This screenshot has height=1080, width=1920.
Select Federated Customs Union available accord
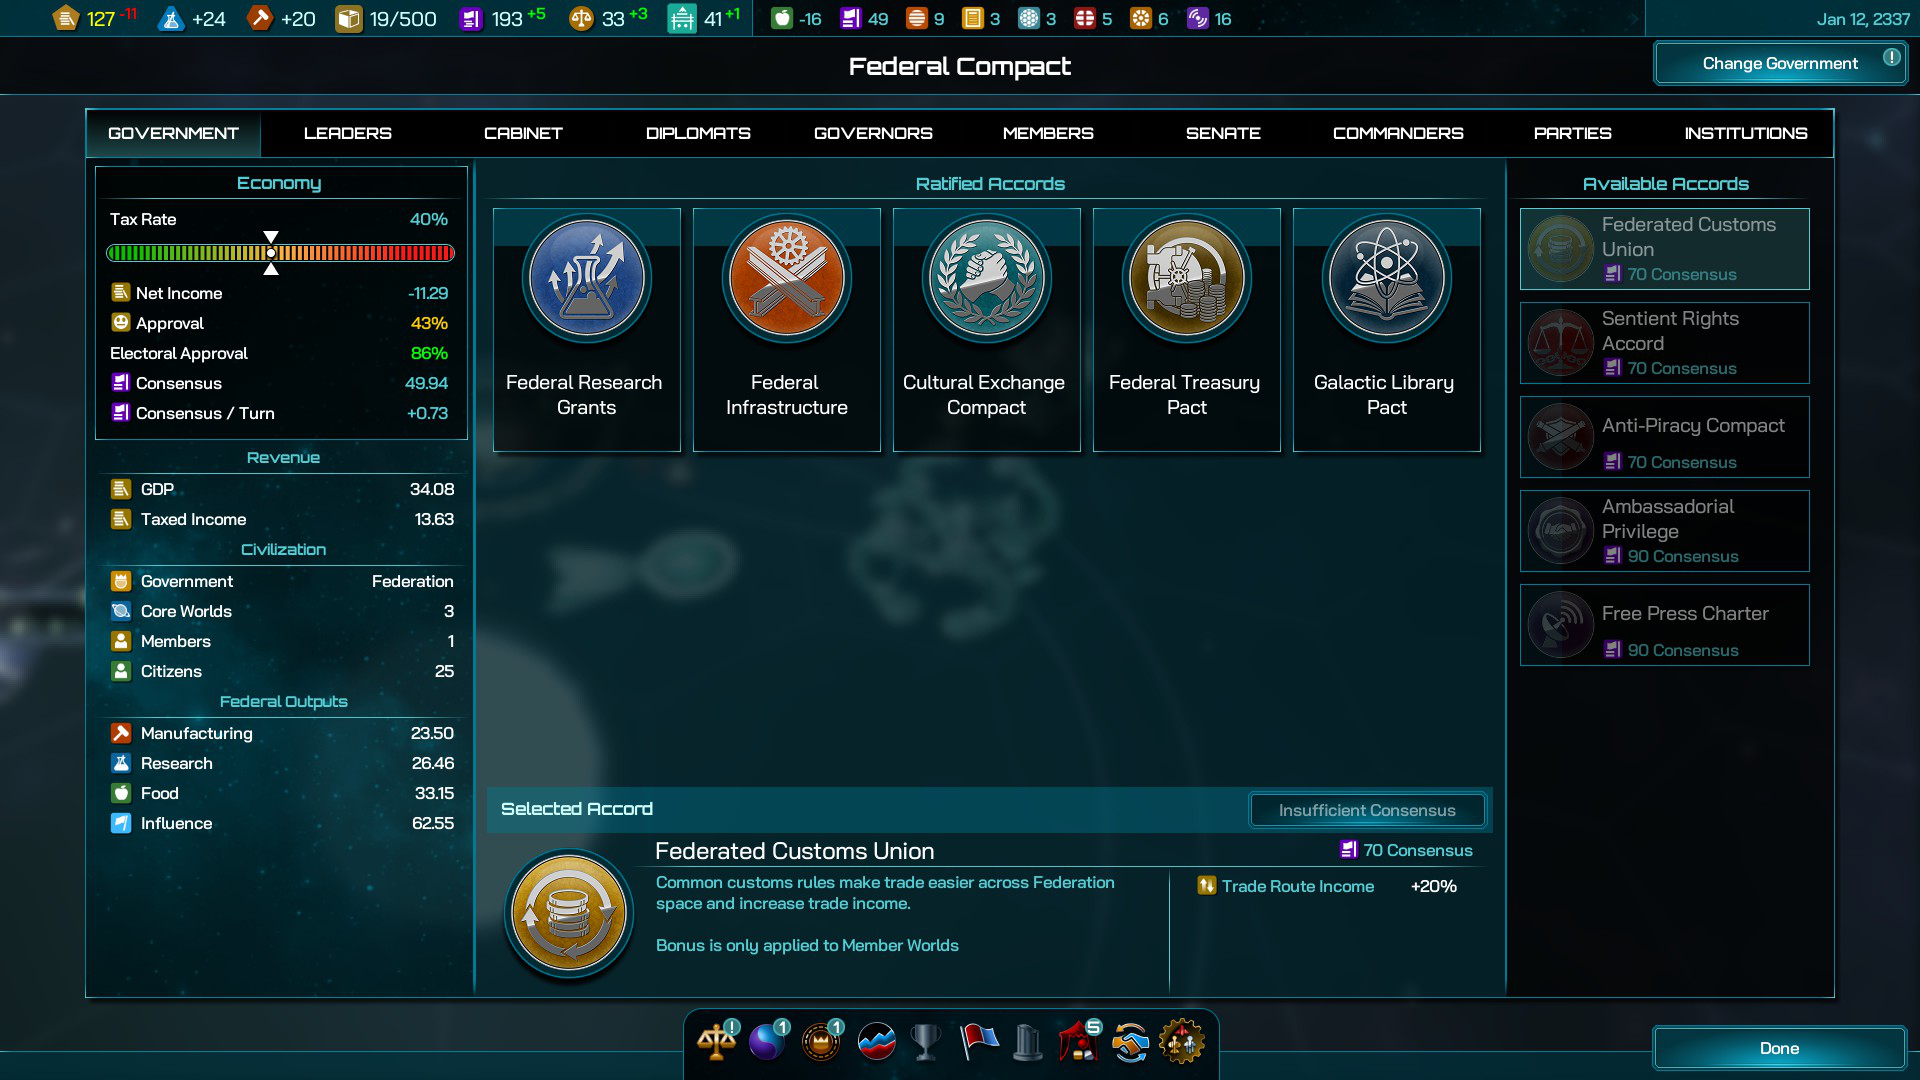(x=1665, y=249)
